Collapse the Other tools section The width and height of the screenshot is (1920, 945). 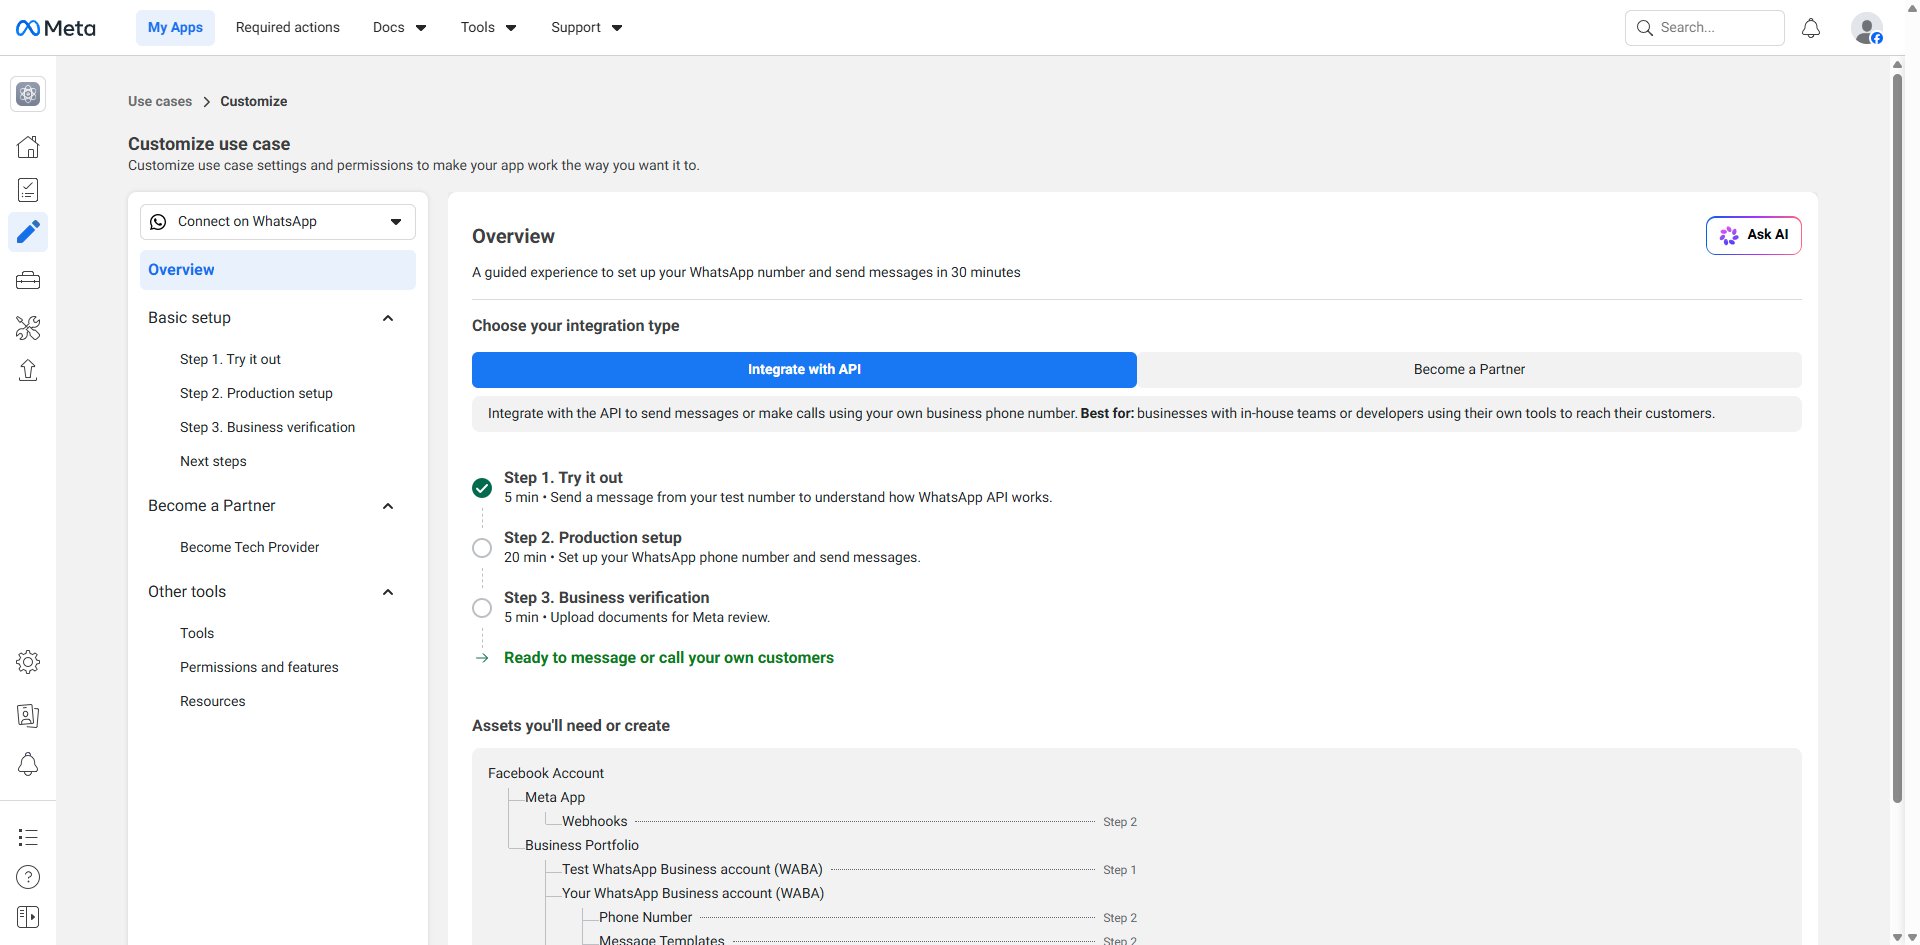pyautogui.click(x=388, y=592)
